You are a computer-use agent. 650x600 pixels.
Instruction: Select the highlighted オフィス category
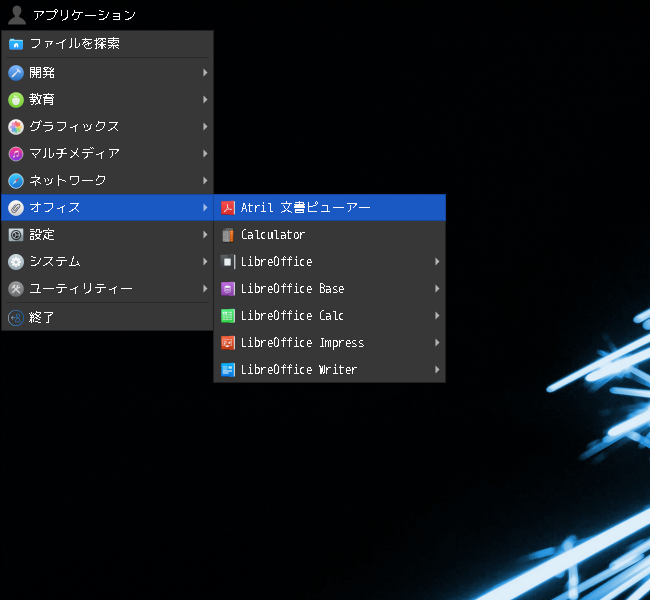pyautogui.click(x=107, y=207)
